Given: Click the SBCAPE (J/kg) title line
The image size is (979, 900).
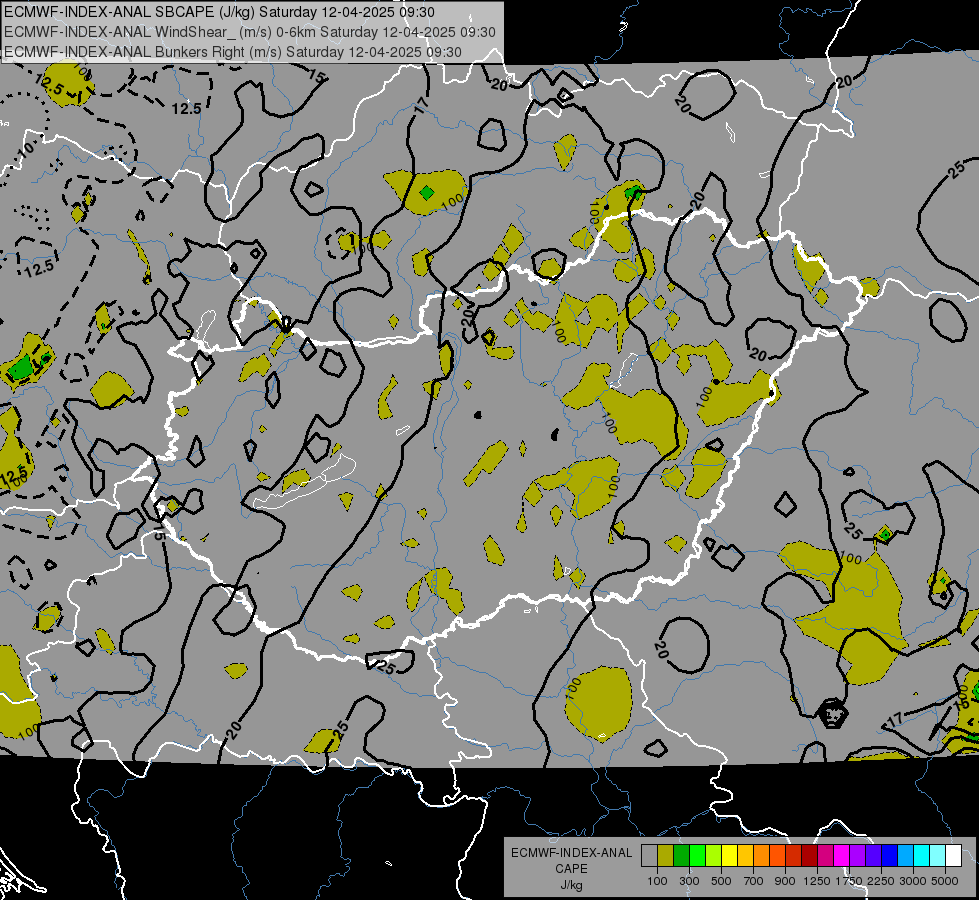Looking at the screenshot, I should click(220, 12).
